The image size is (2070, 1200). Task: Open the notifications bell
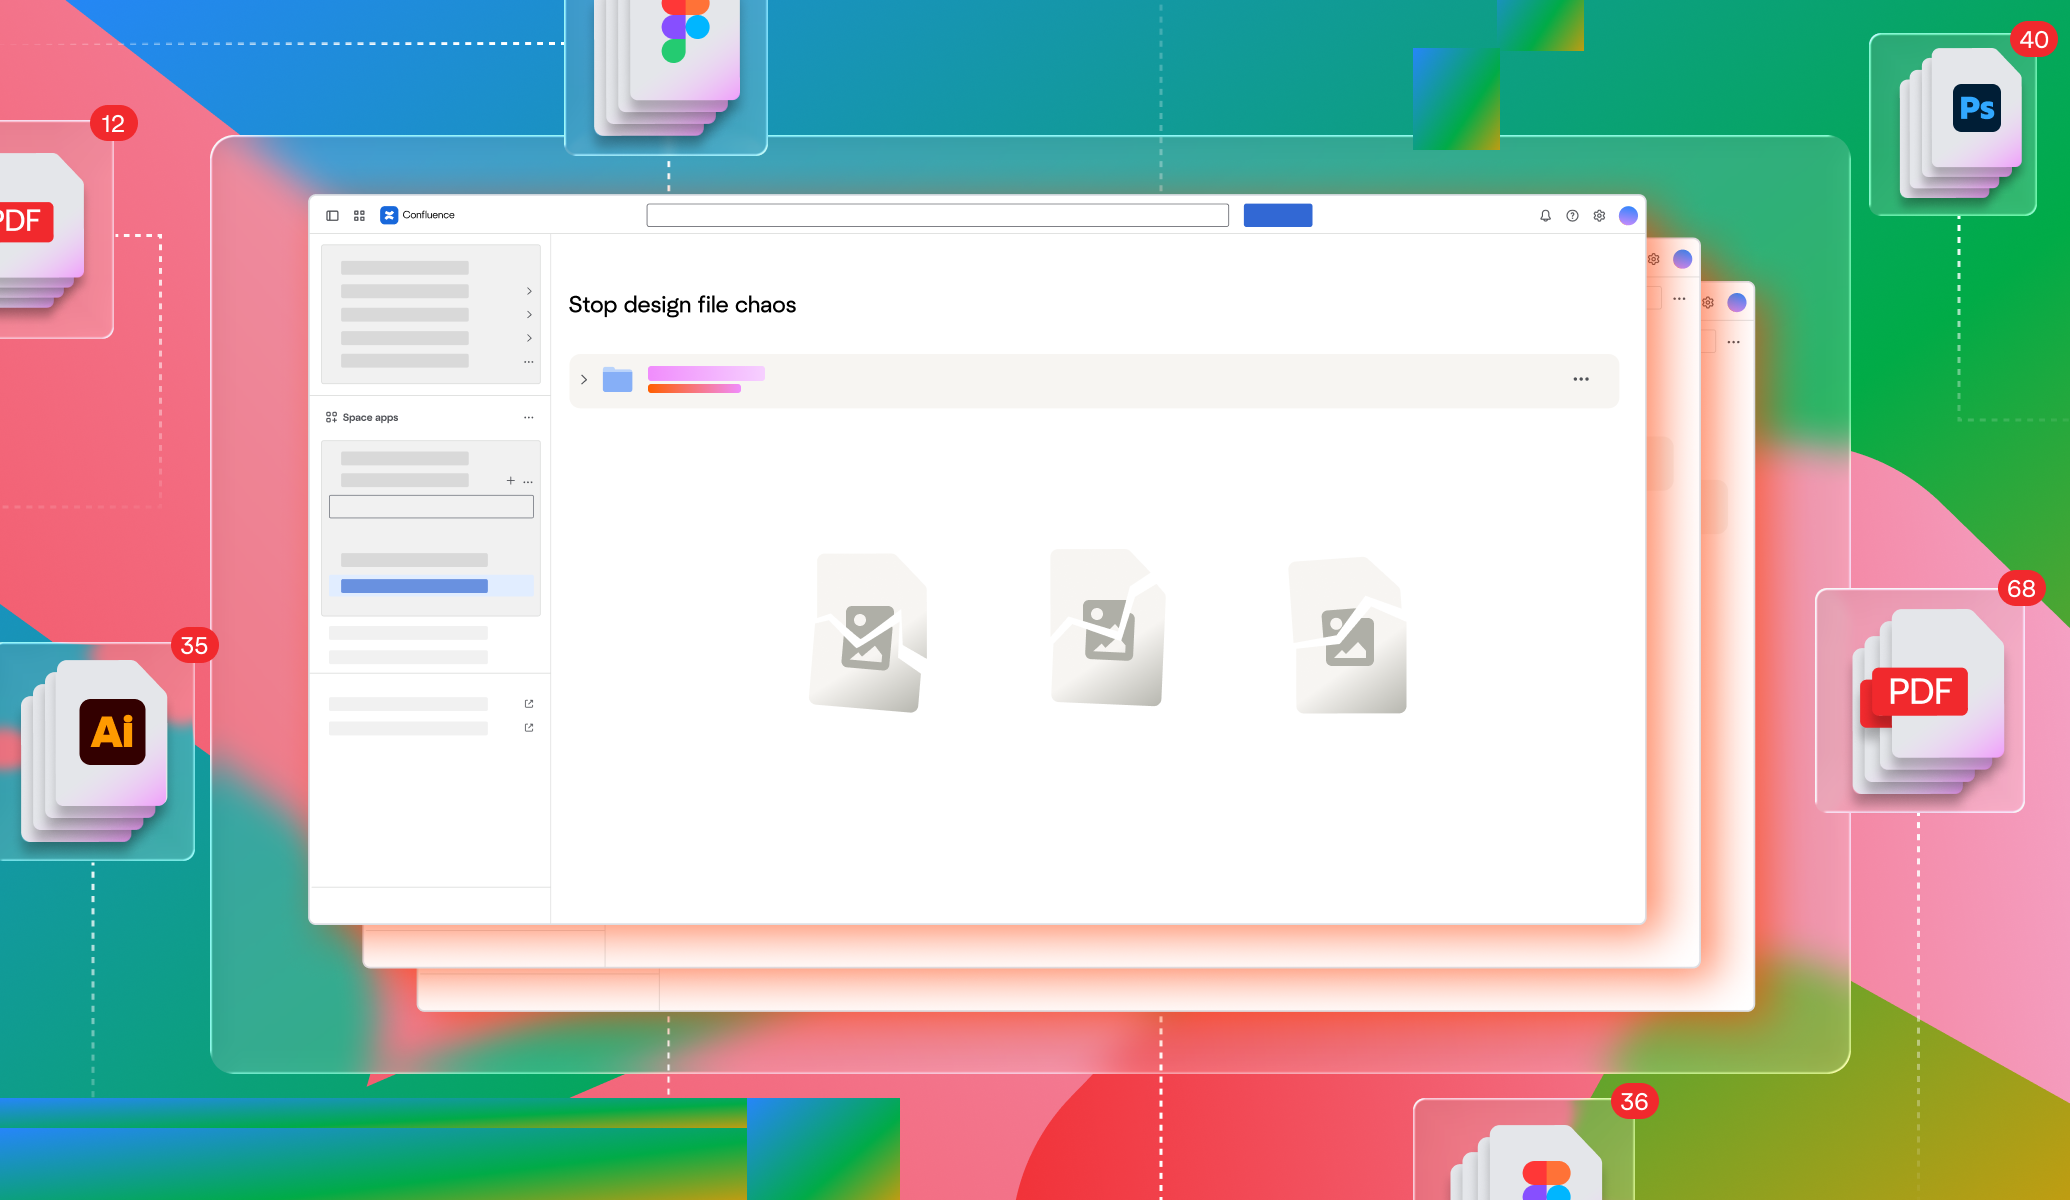click(x=1545, y=215)
